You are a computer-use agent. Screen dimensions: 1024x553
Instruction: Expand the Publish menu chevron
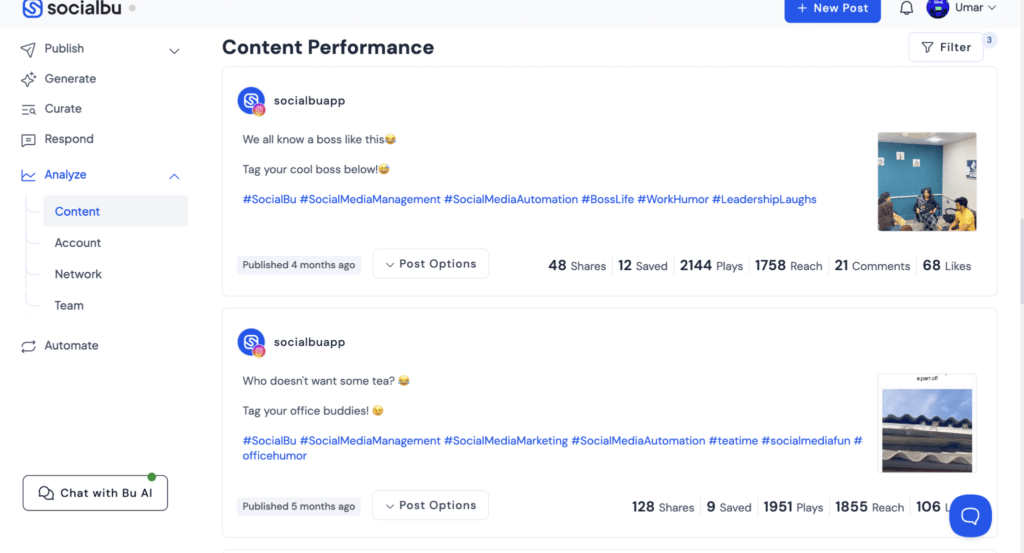(174, 50)
